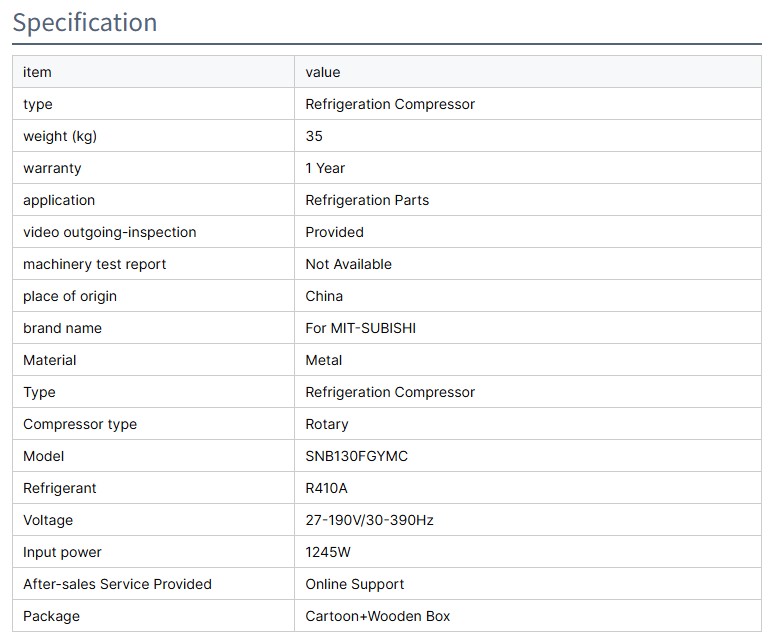The image size is (774, 642).
Task: Click the voltage value 27-190V/30-390Hz
Action: tap(369, 520)
